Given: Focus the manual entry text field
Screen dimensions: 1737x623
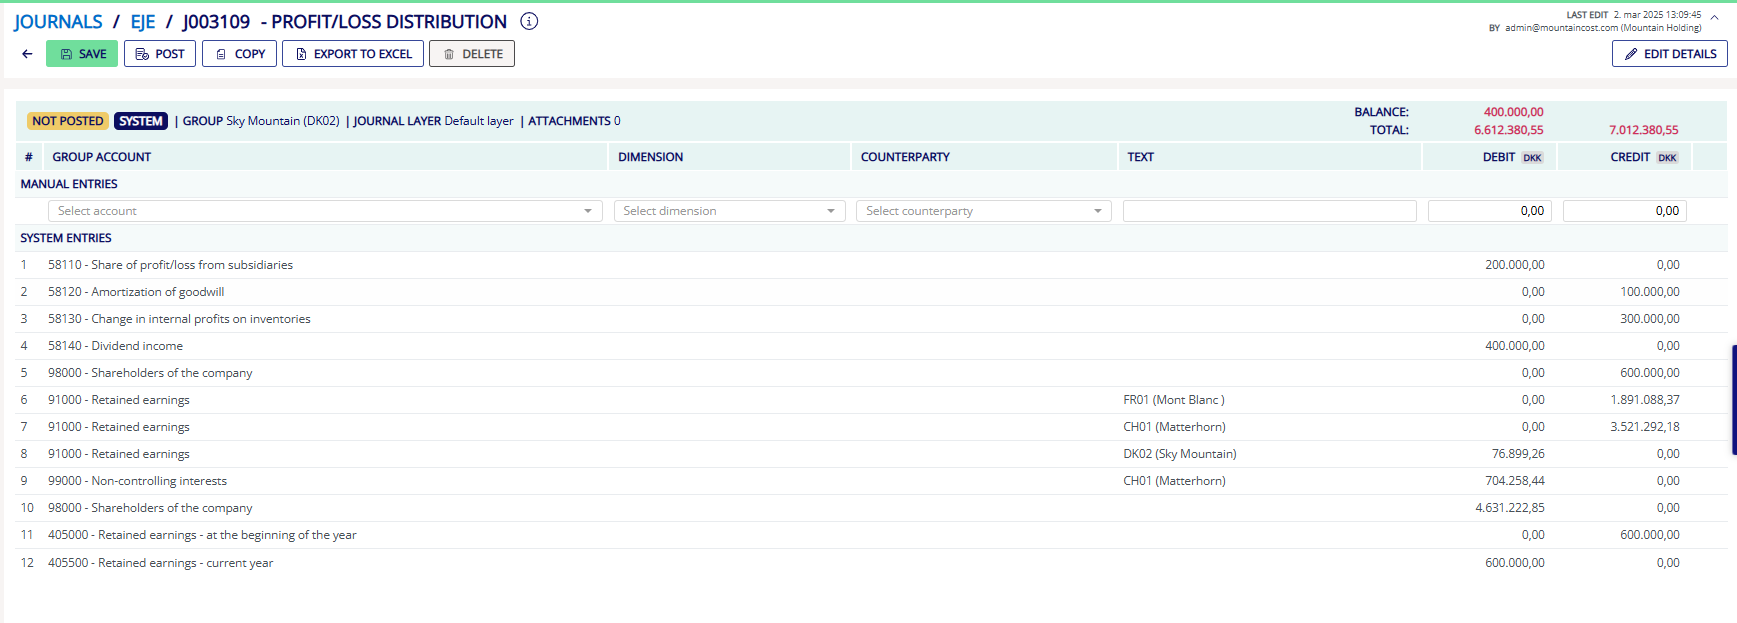Looking at the screenshot, I should click(x=1270, y=211).
